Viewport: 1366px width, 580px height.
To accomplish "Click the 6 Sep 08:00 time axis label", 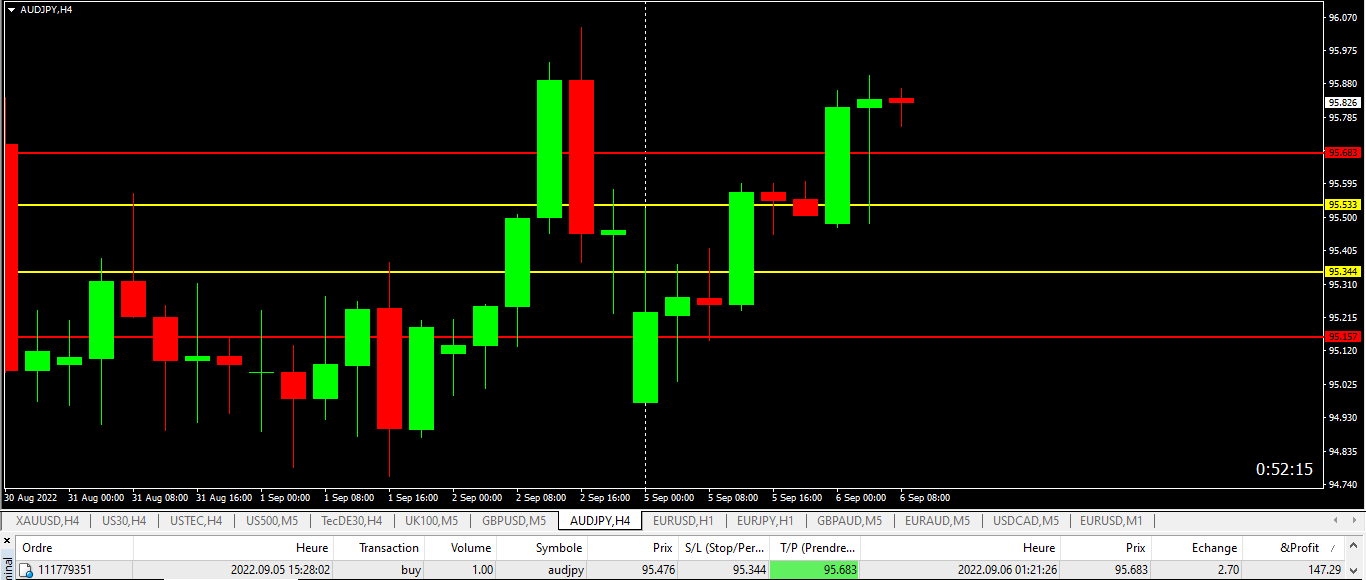I will point(925,497).
